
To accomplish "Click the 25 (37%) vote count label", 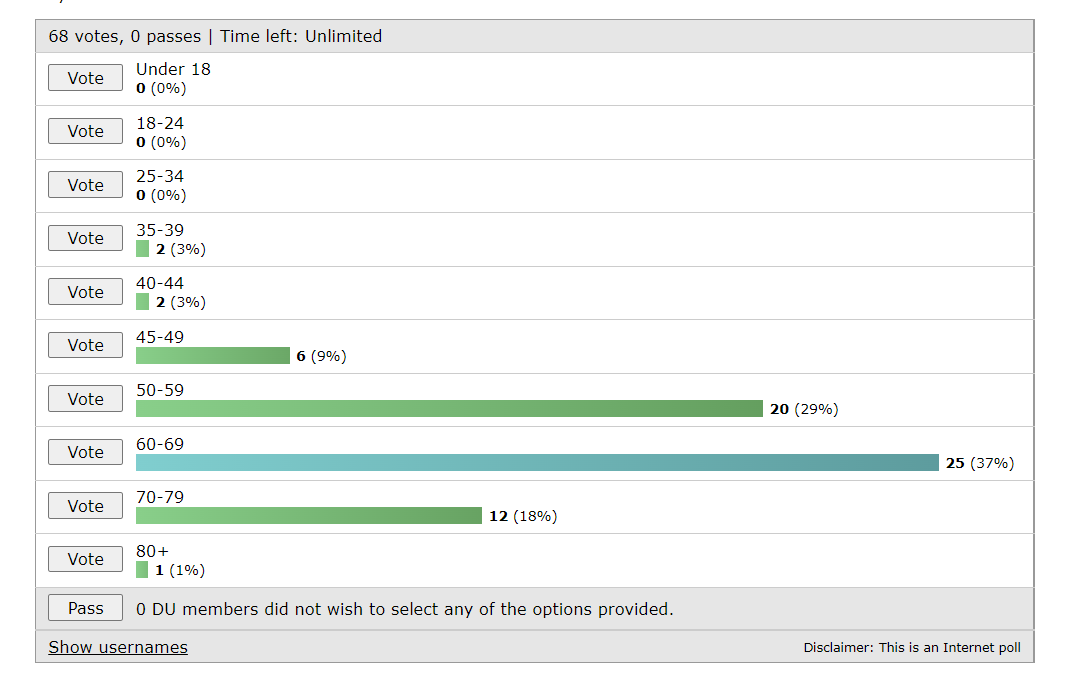I will [980, 463].
